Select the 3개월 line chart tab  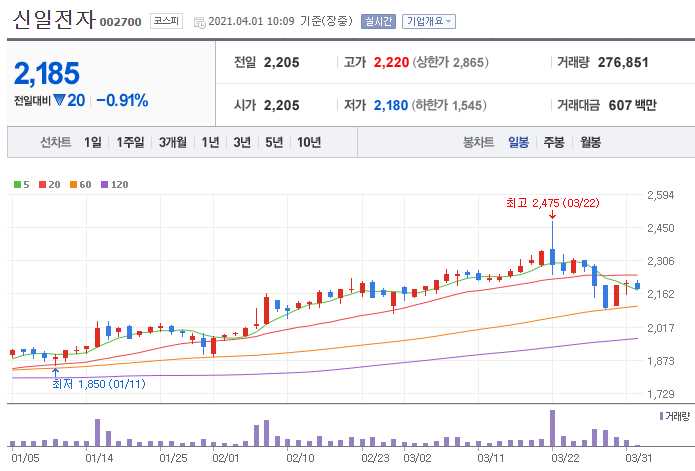[172, 142]
